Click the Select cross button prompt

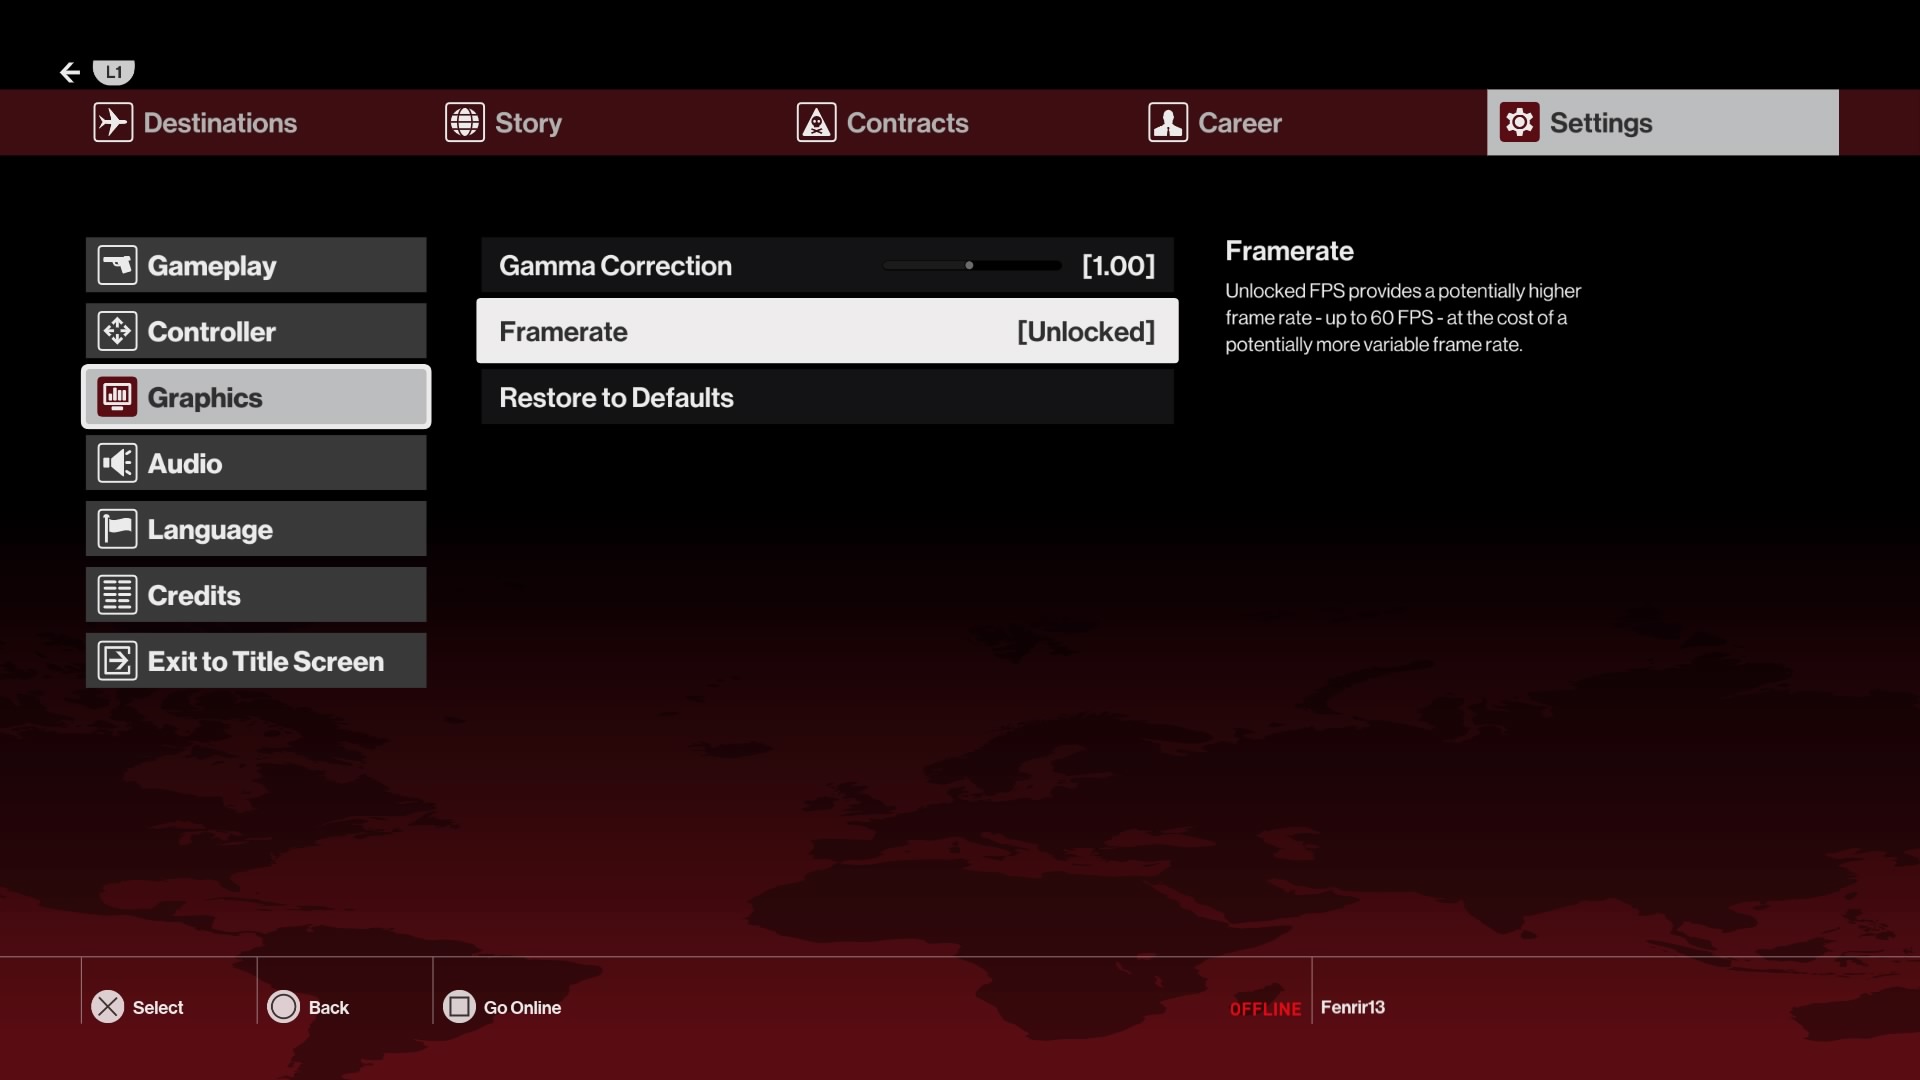[107, 1007]
